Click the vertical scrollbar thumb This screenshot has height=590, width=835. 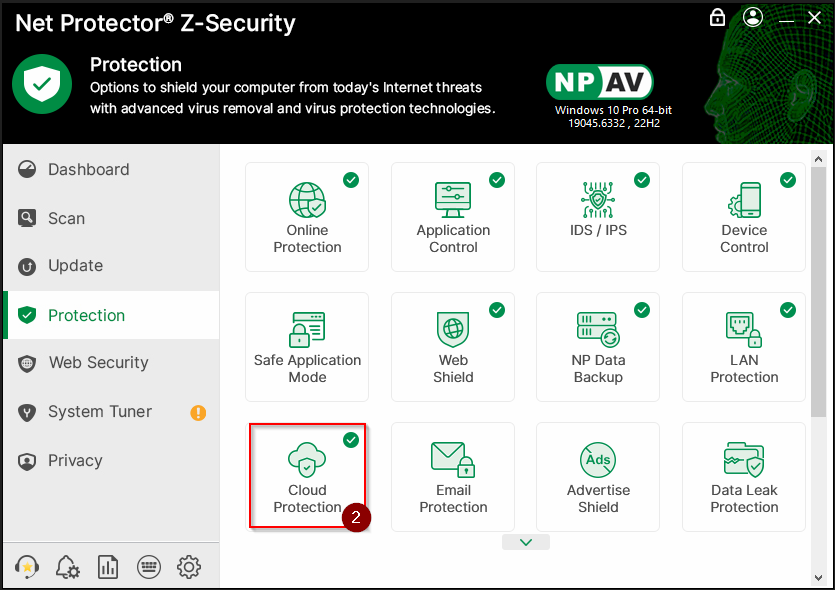[818, 290]
